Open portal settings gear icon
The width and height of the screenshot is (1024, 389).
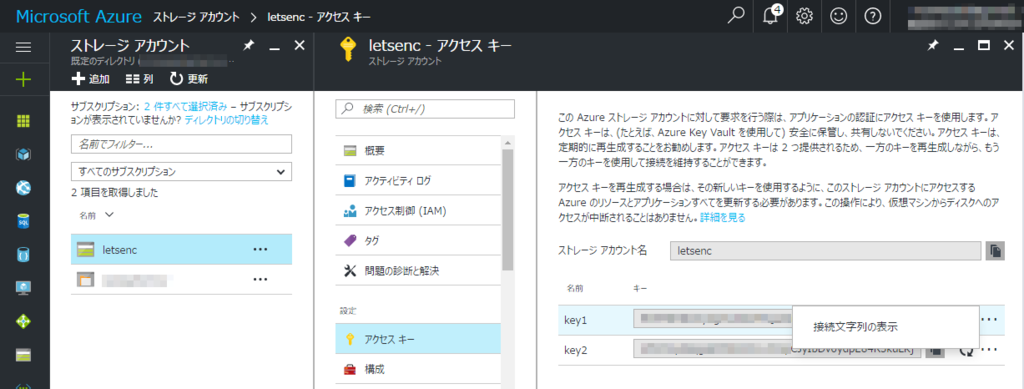point(804,16)
